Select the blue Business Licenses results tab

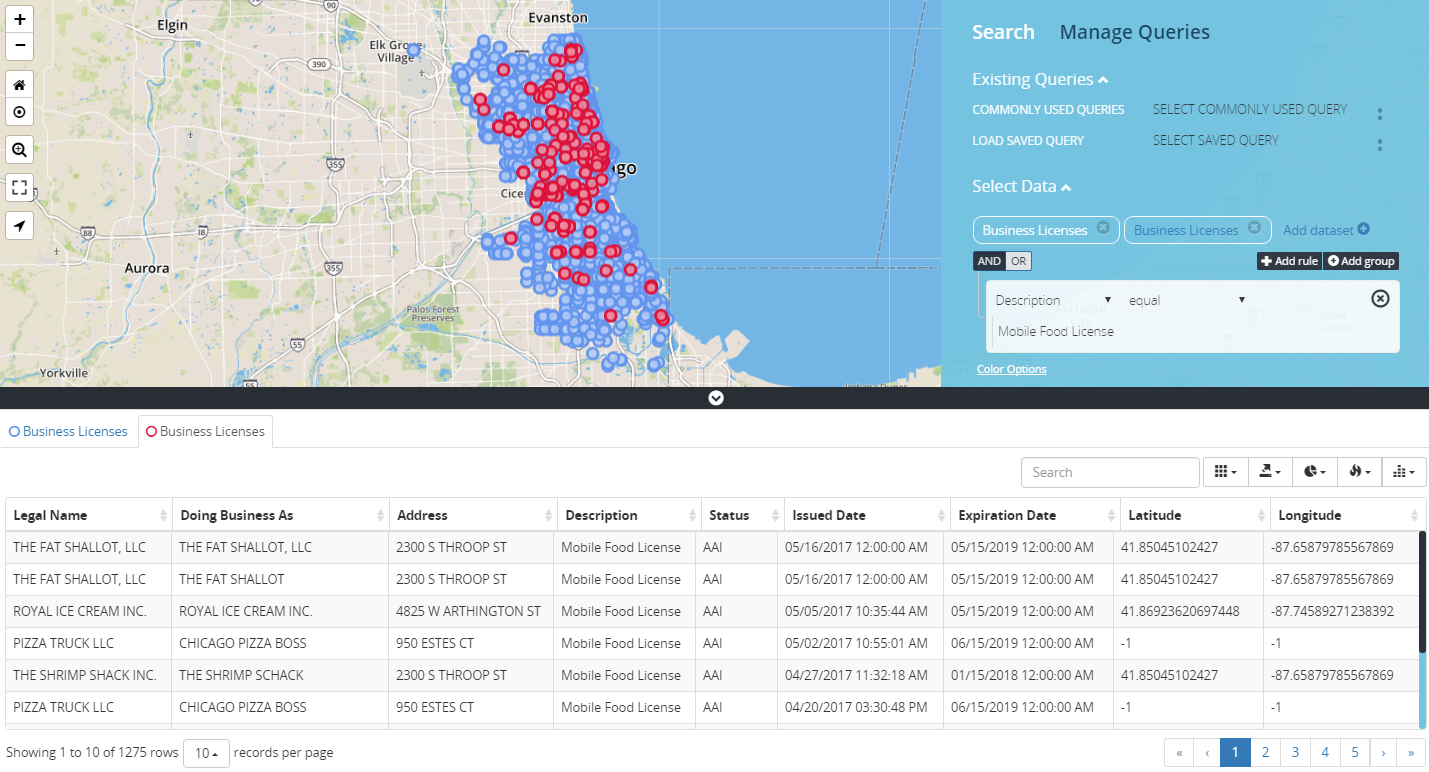69,432
